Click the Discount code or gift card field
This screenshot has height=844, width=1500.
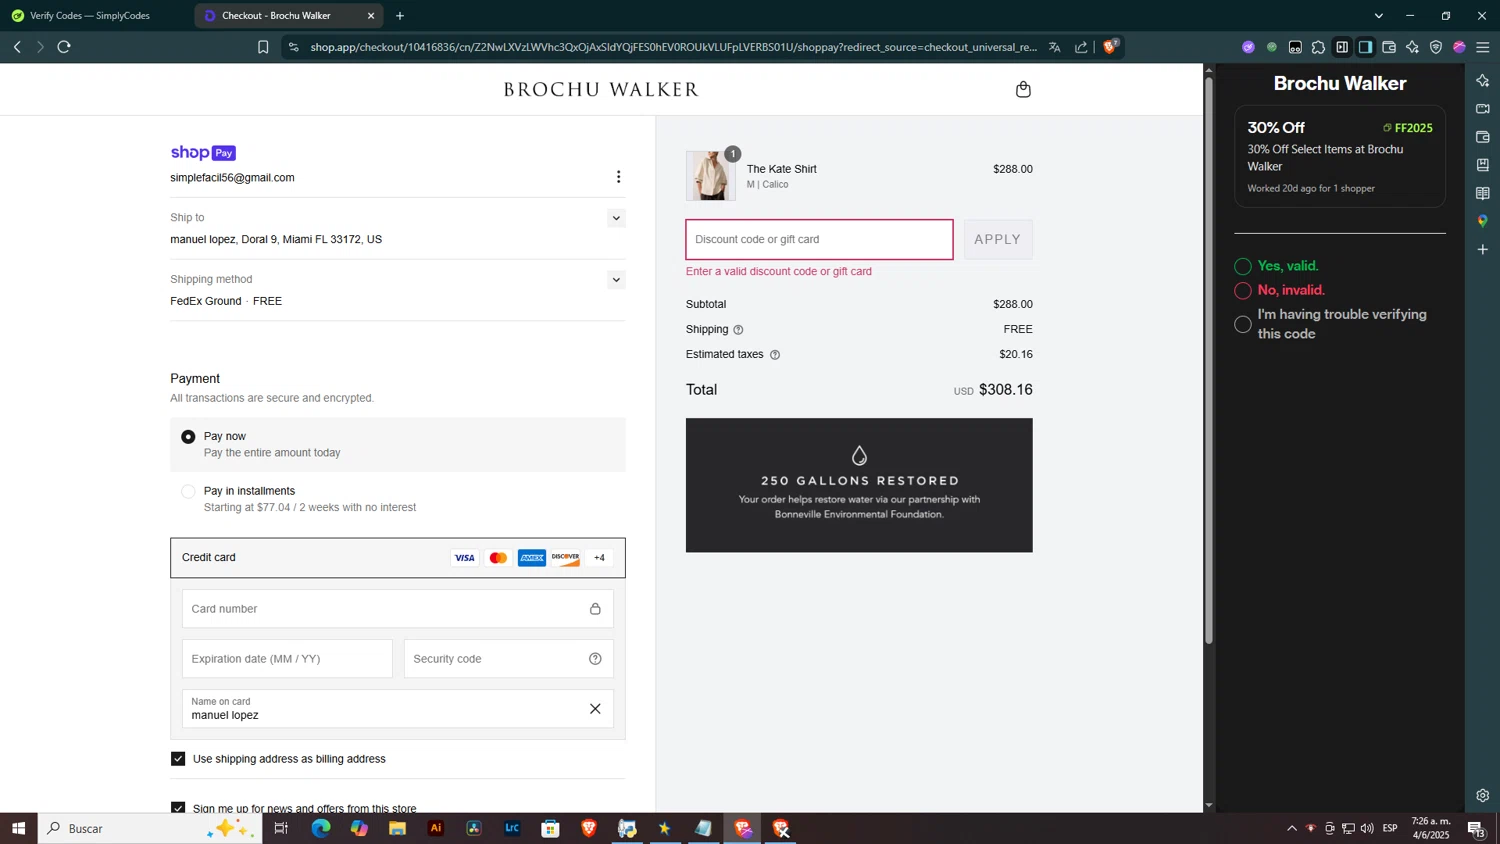pos(819,240)
